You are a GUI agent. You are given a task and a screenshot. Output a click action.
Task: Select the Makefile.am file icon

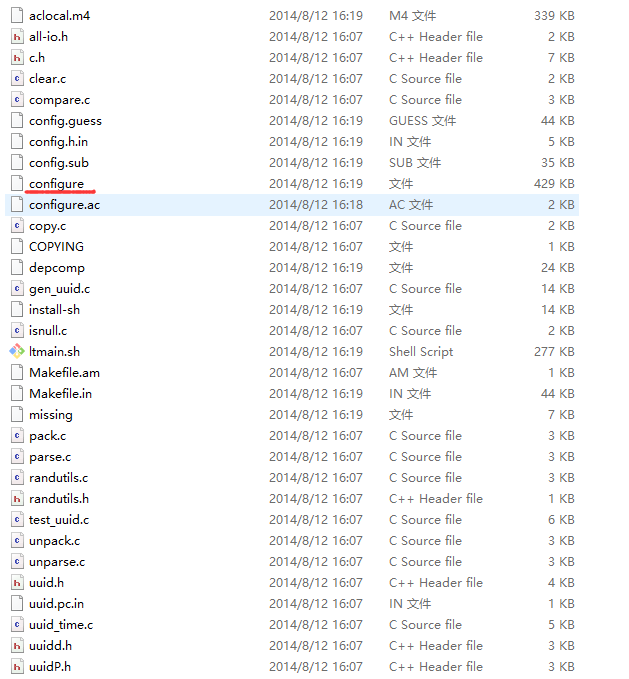tap(17, 373)
